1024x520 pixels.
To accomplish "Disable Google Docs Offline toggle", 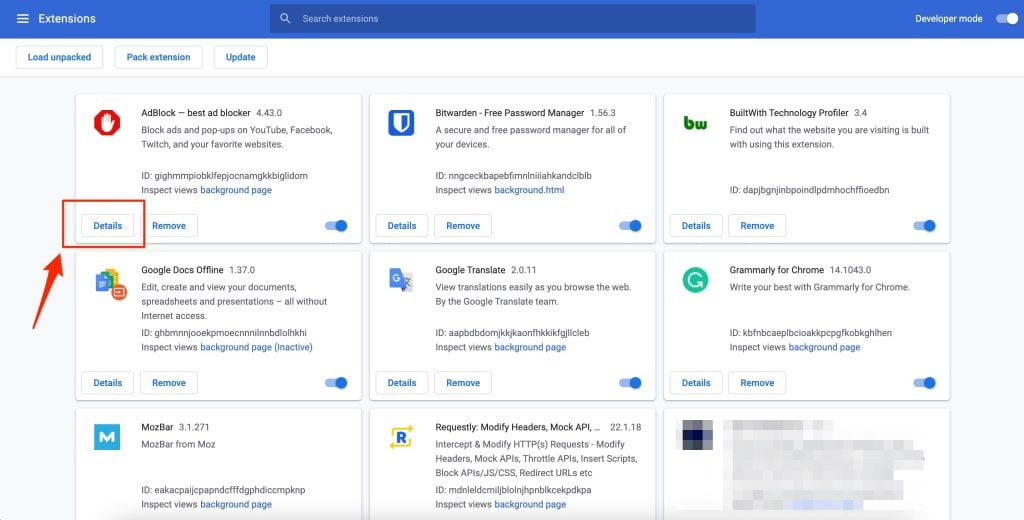I will [336, 383].
